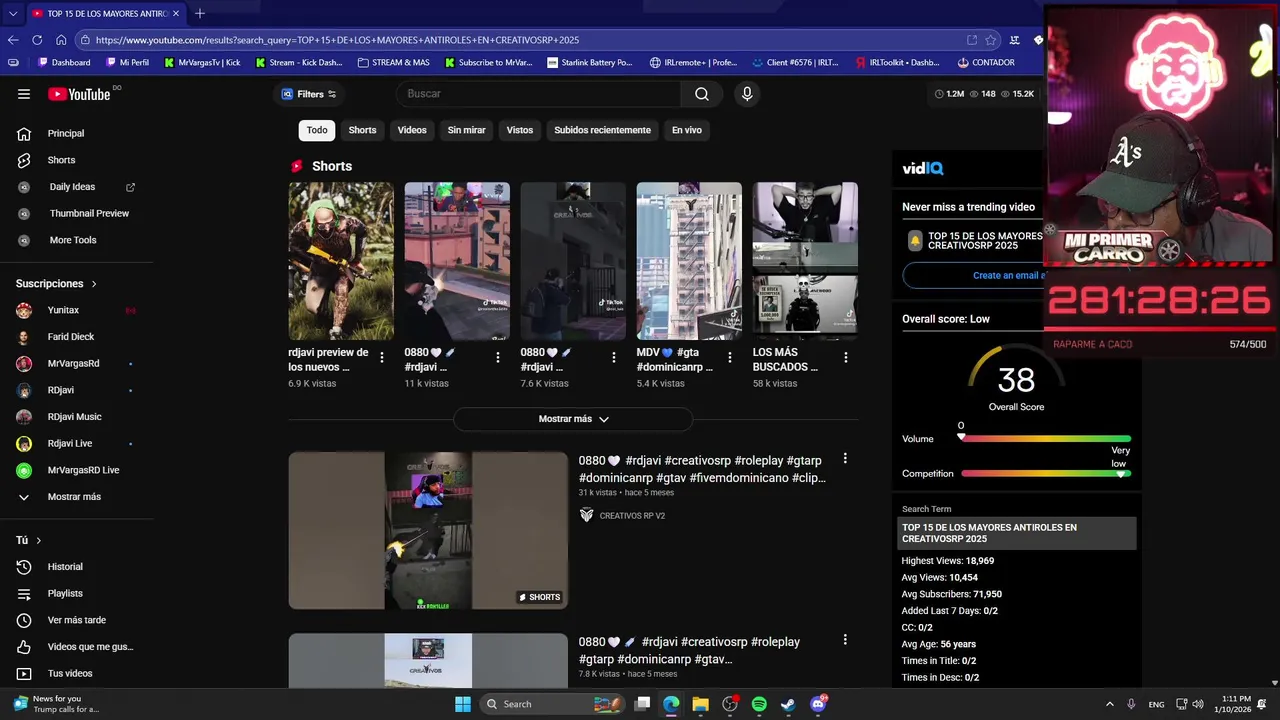
Task: Select the Subidos recientemente chip
Action: click(602, 130)
